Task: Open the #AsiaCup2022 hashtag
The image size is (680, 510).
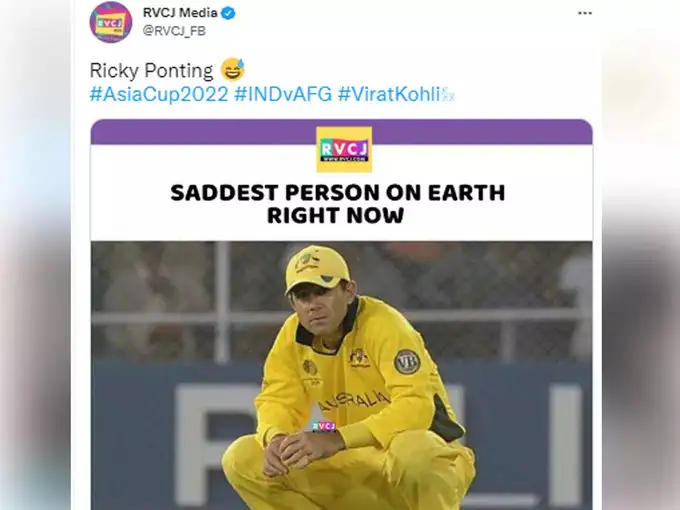Action: (x=158, y=94)
